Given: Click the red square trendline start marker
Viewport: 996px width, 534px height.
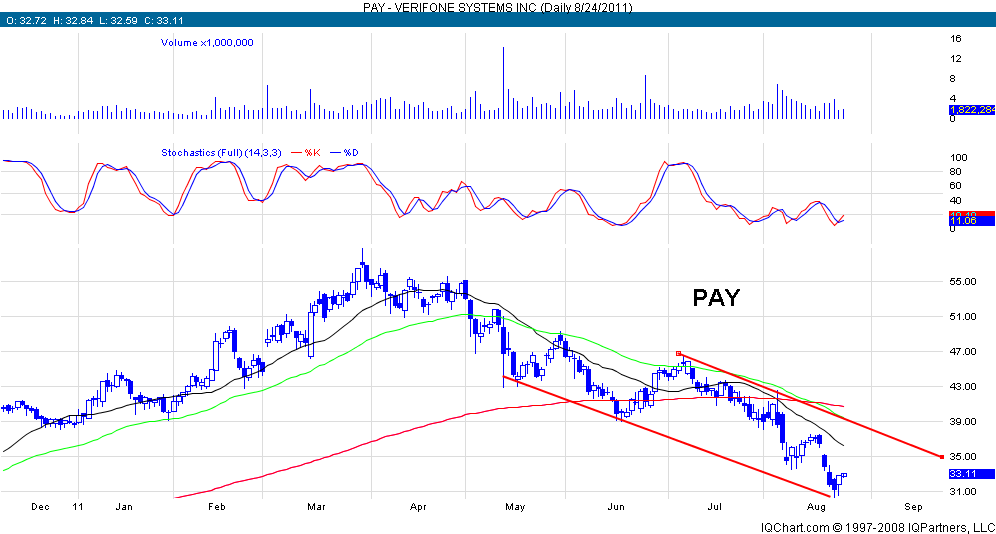Looking at the screenshot, I should 680,353.
